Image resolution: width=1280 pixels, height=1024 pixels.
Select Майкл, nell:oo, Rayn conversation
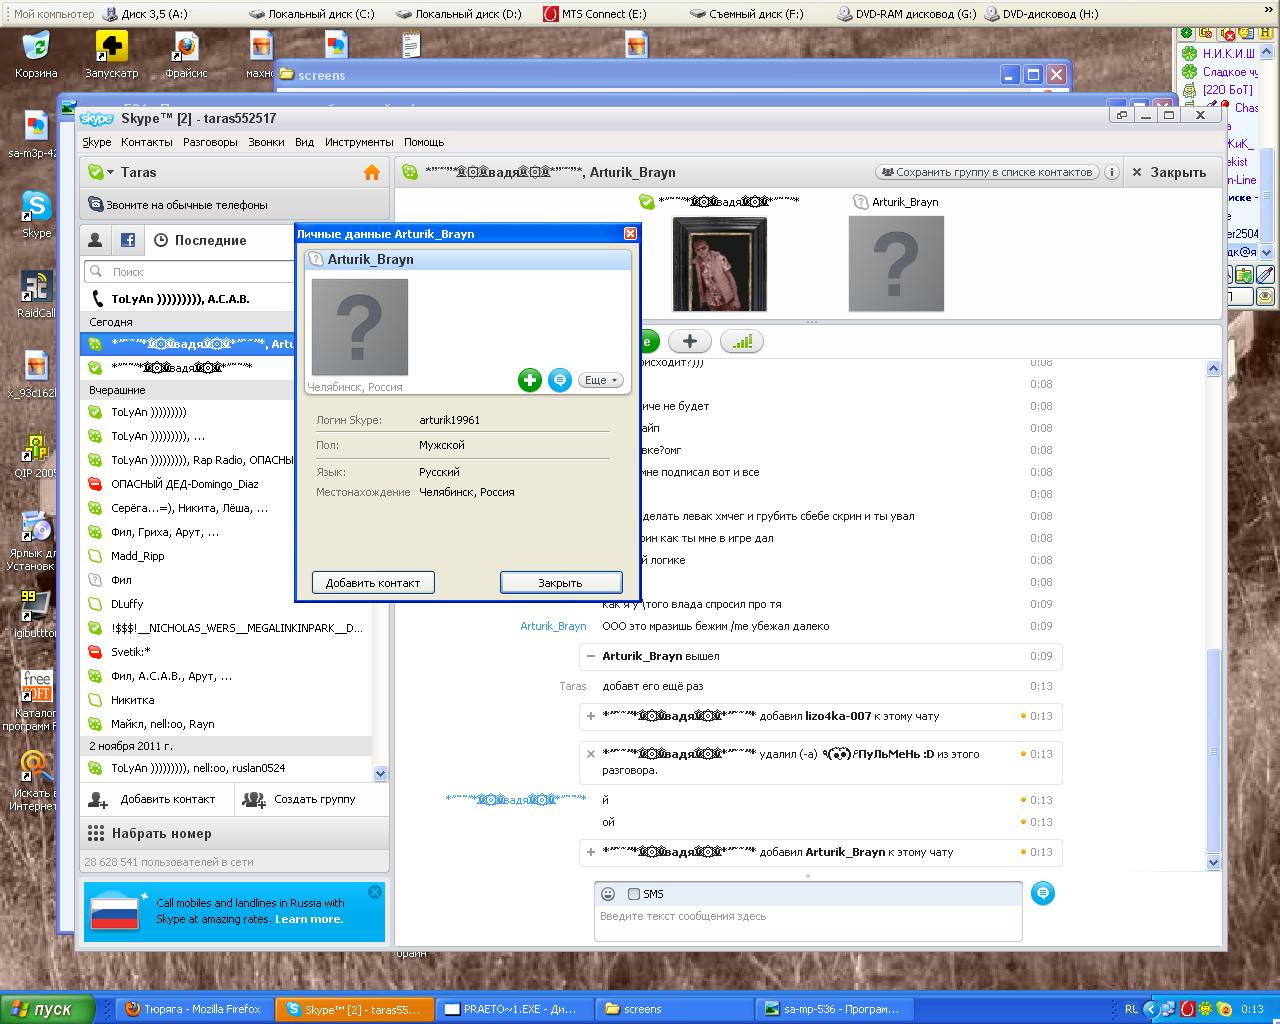(x=226, y=724)
